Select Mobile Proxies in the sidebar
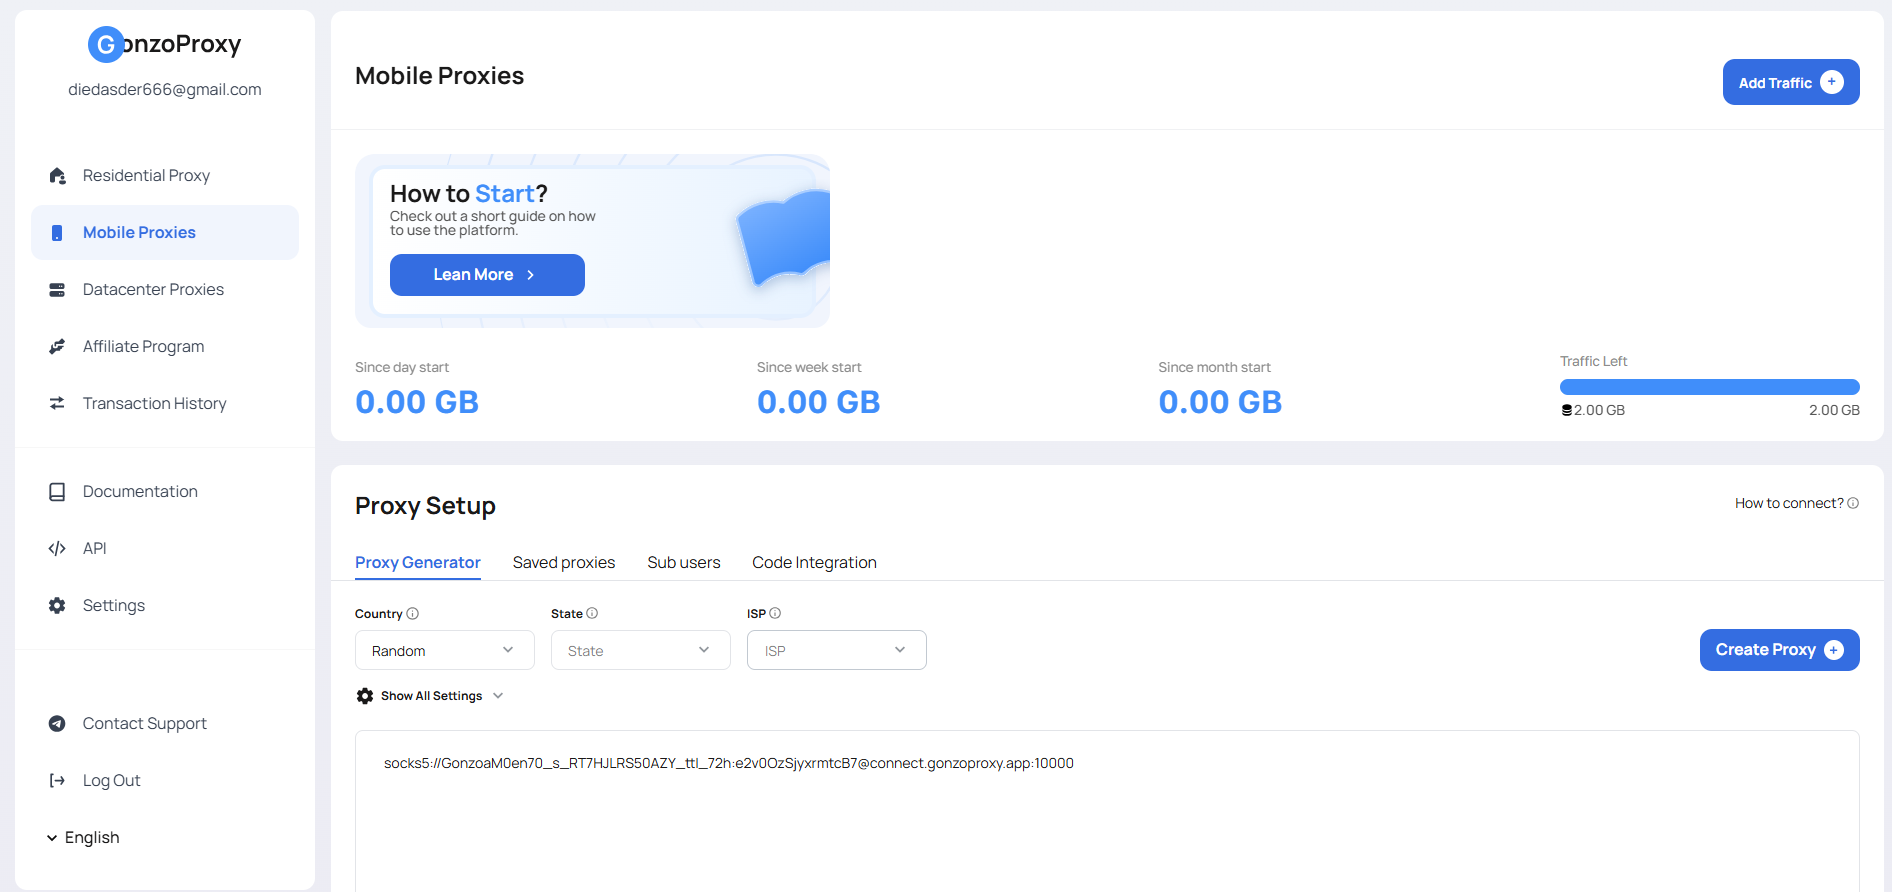Image resolution: width=1892 pixels, height=892 pixels. pos(165,233)
